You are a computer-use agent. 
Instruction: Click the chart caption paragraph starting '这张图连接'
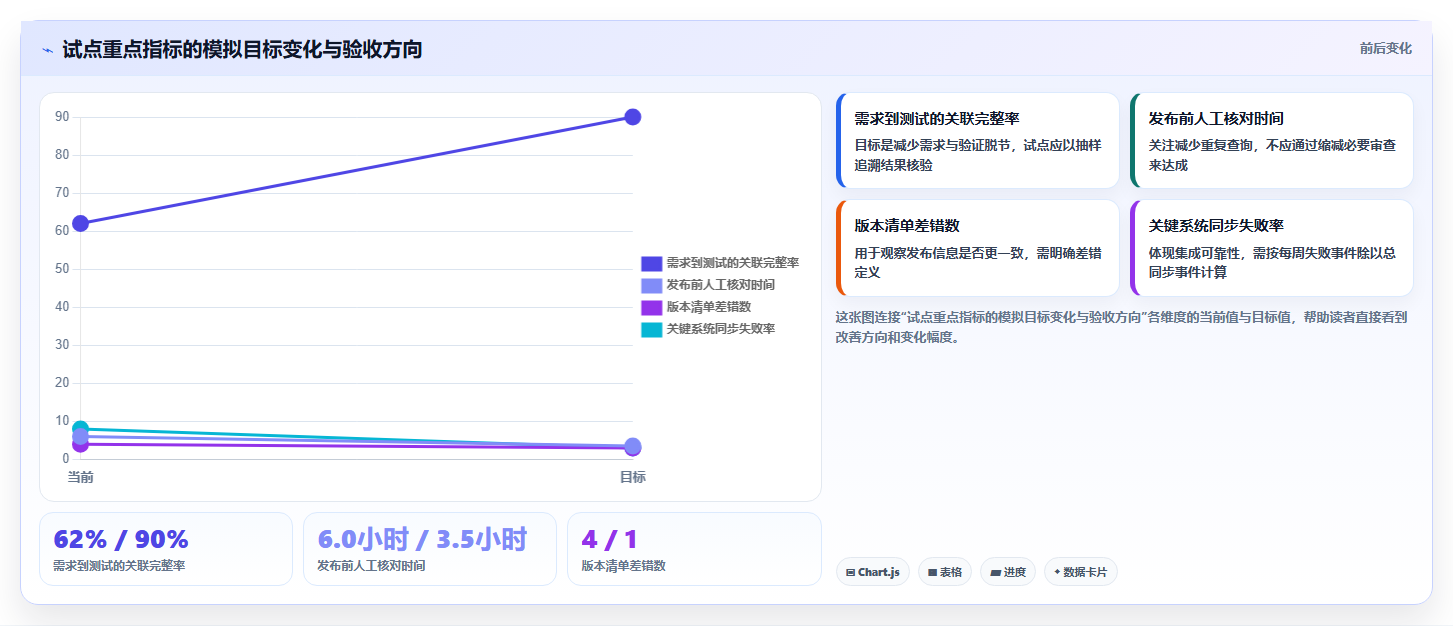[x=1124, y=327]
